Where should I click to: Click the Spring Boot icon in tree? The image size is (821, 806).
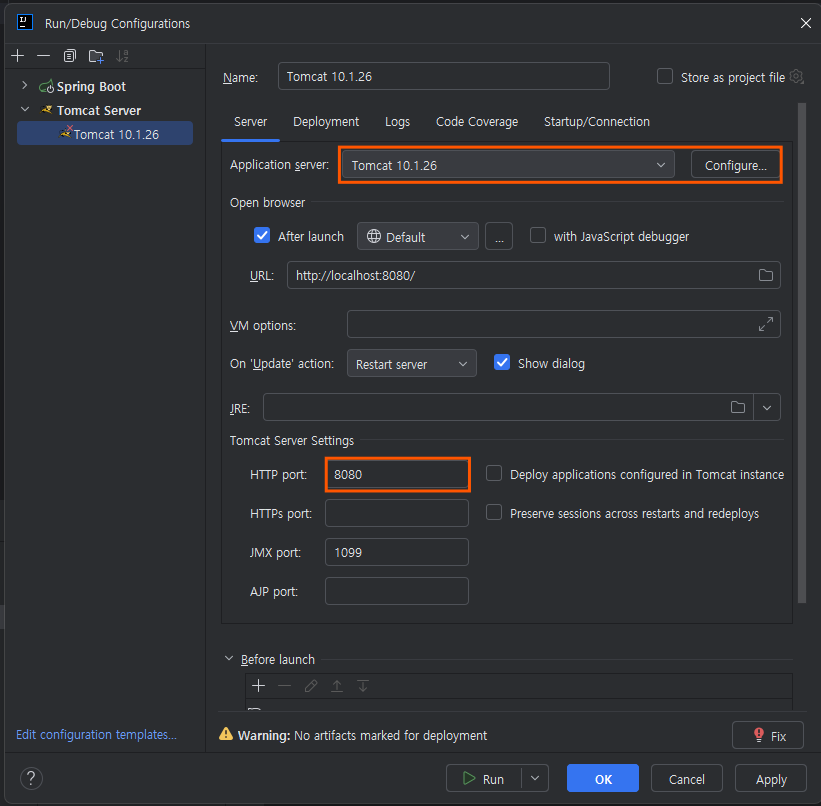point(46,86)
